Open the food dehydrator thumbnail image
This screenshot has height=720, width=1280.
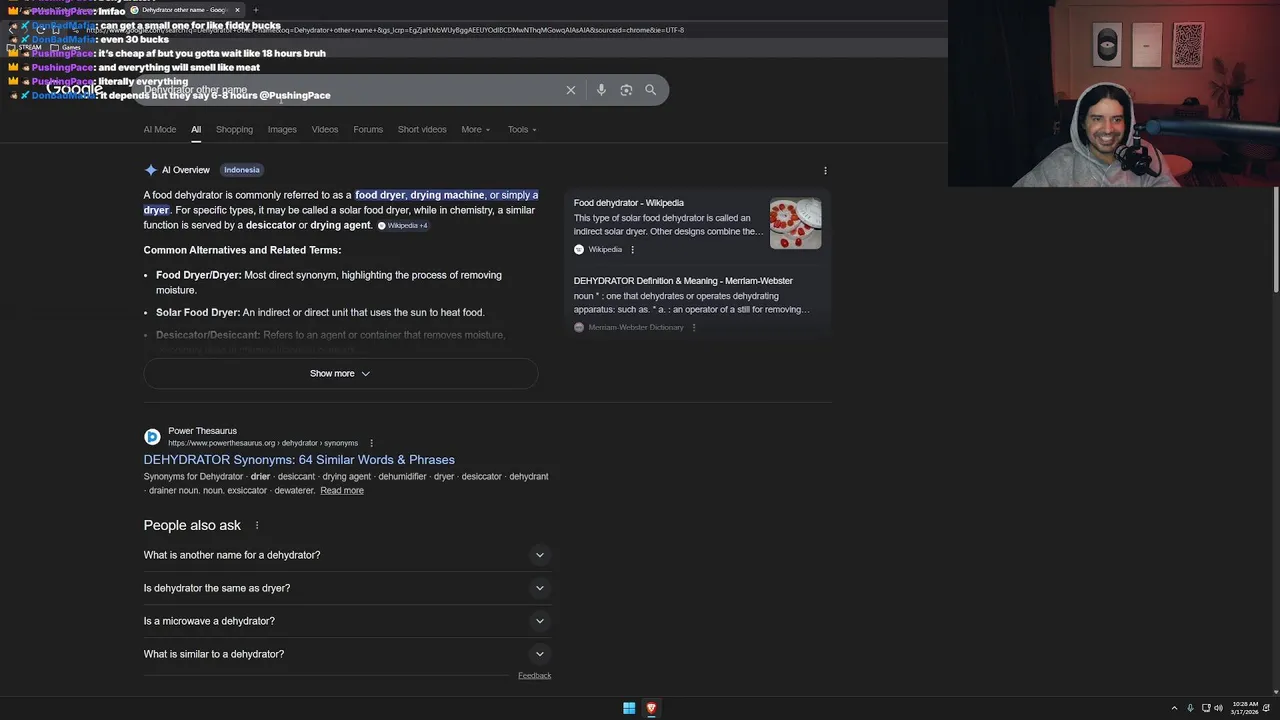796,224
